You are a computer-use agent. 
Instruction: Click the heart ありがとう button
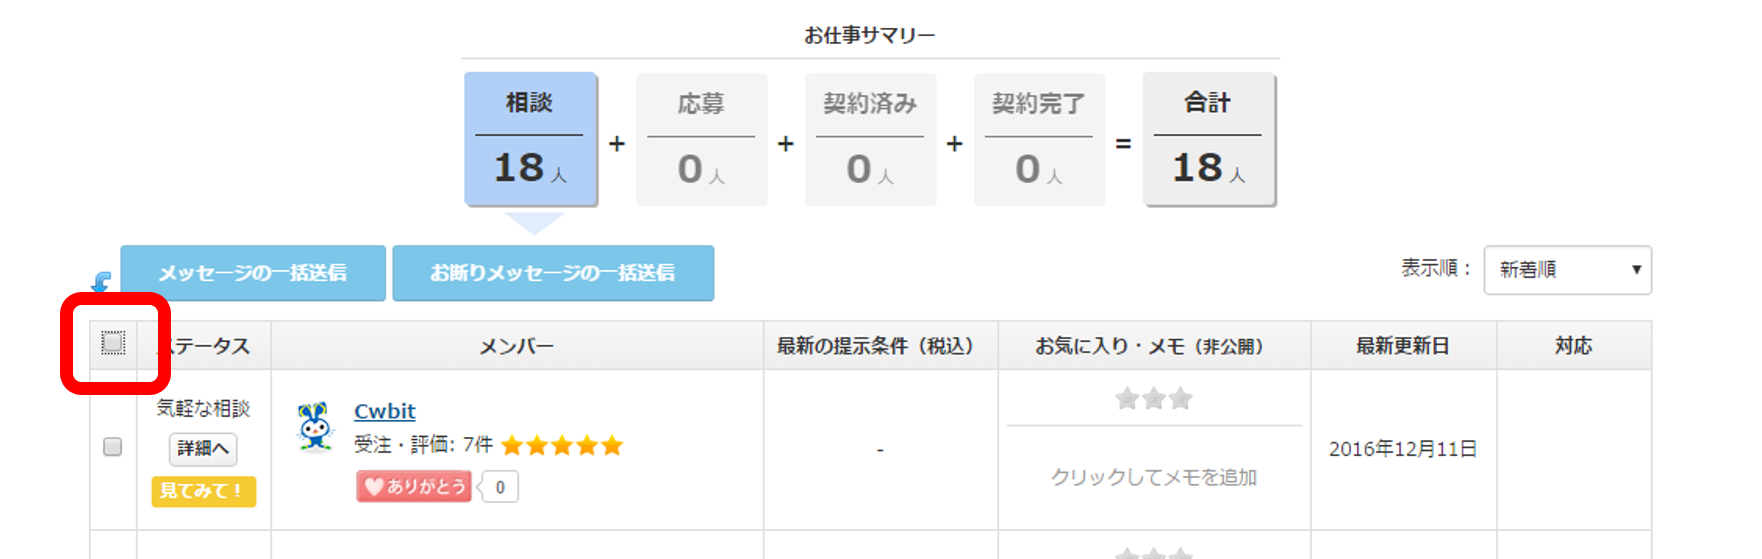coord(414,487)
